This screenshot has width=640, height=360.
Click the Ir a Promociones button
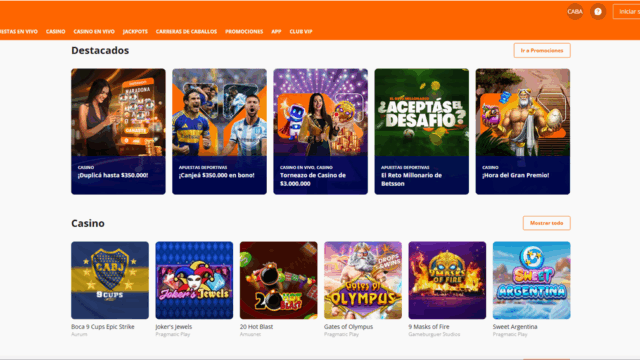[542, 51]
